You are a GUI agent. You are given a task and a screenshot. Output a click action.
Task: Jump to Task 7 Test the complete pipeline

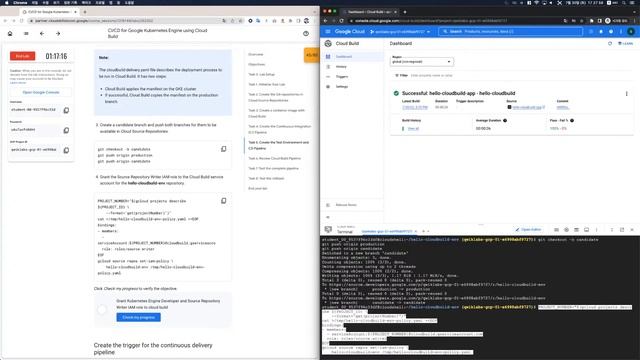pos(273,168)
